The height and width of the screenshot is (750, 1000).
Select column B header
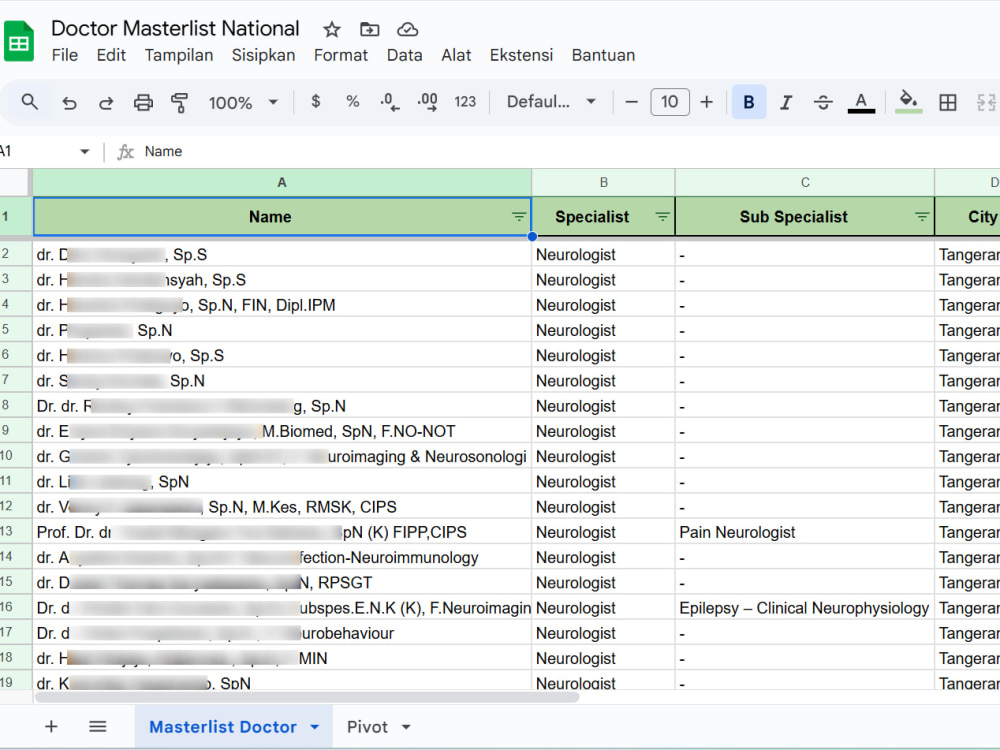[x=603, y=183]
